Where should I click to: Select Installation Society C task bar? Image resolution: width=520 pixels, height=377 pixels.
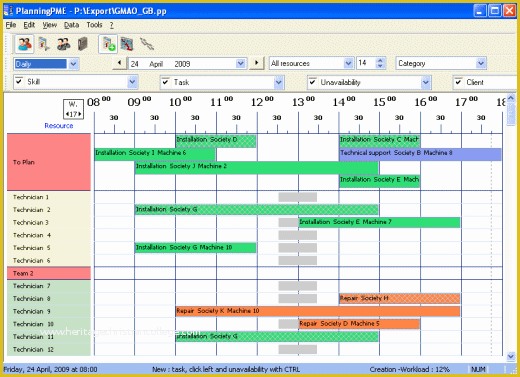point(379,140)
